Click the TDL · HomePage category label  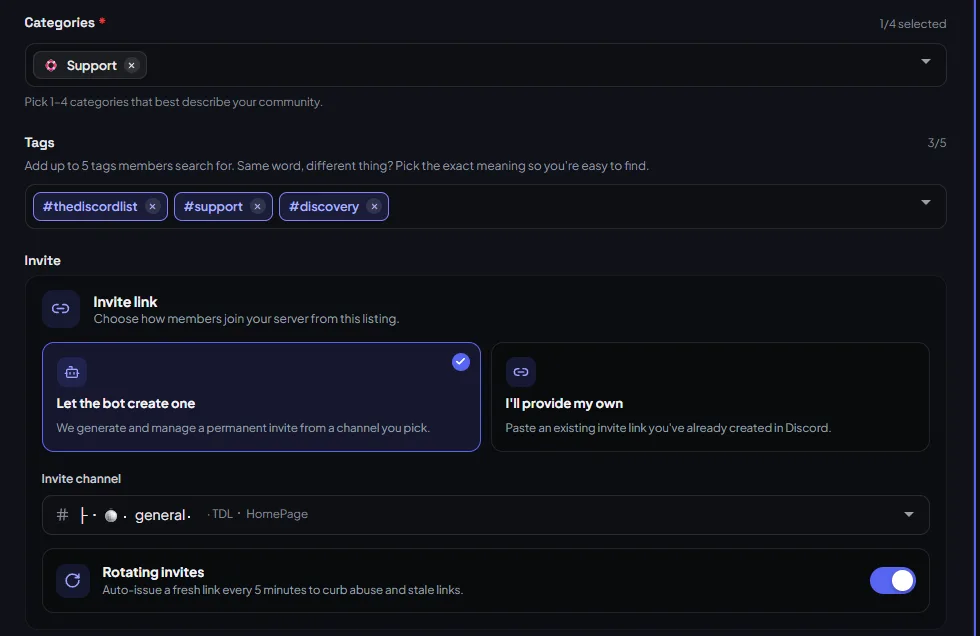coord(260,514)
